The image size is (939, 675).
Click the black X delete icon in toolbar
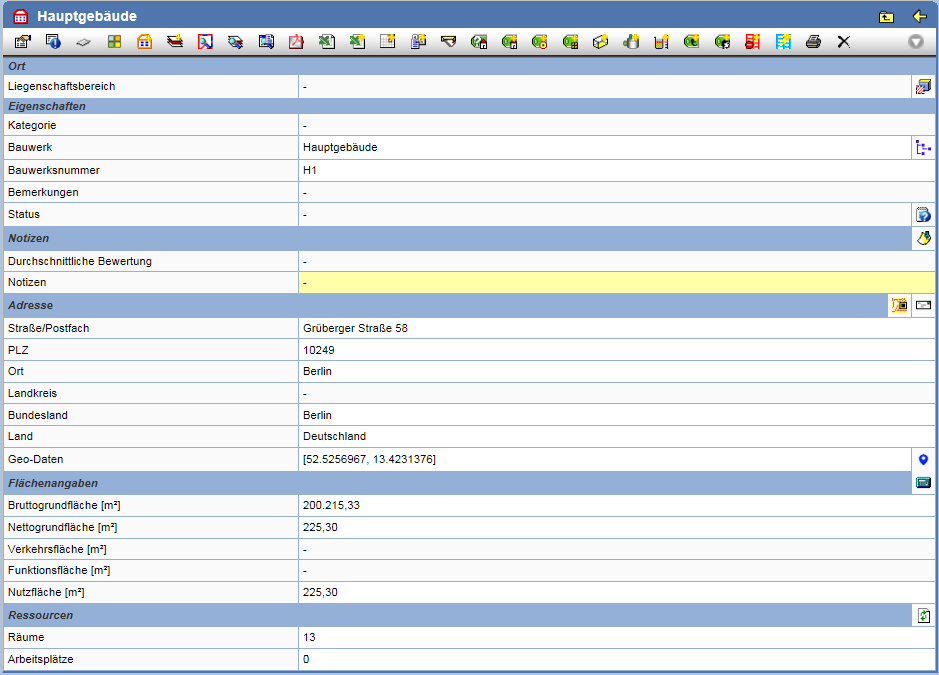pos(844,42)
